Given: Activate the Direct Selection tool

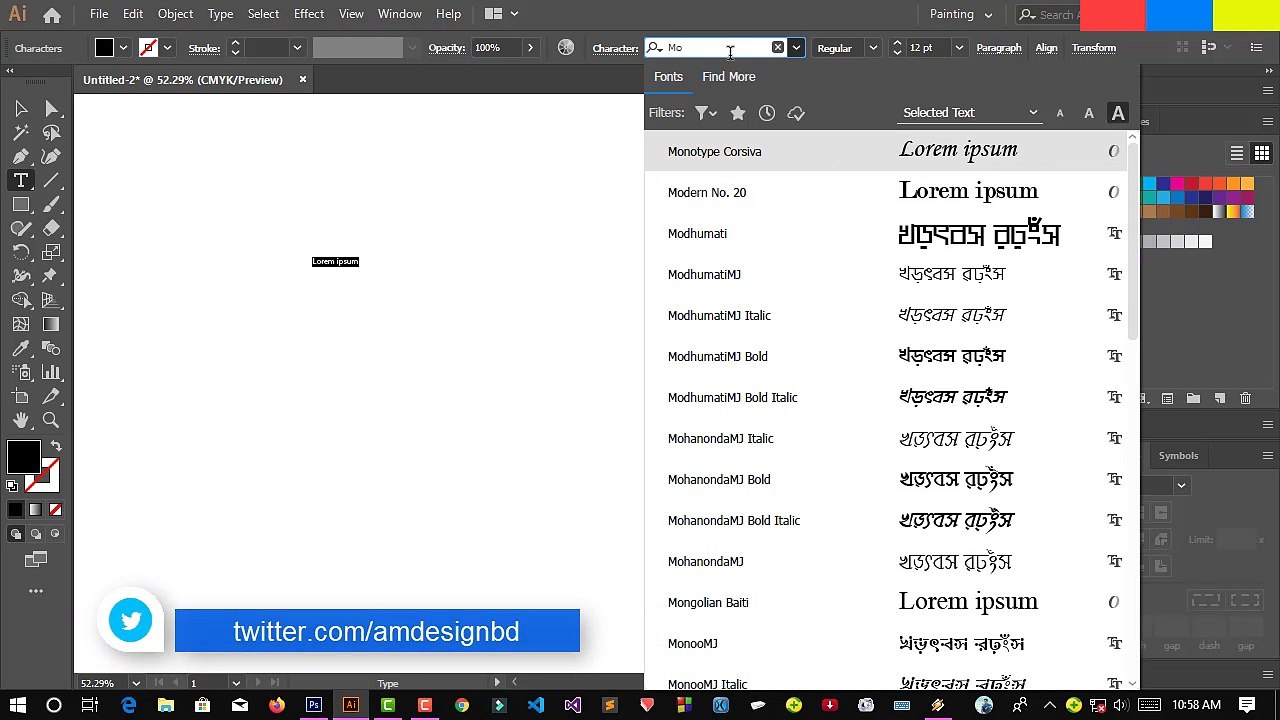Looking at the screenshot, I should [51, 108].
